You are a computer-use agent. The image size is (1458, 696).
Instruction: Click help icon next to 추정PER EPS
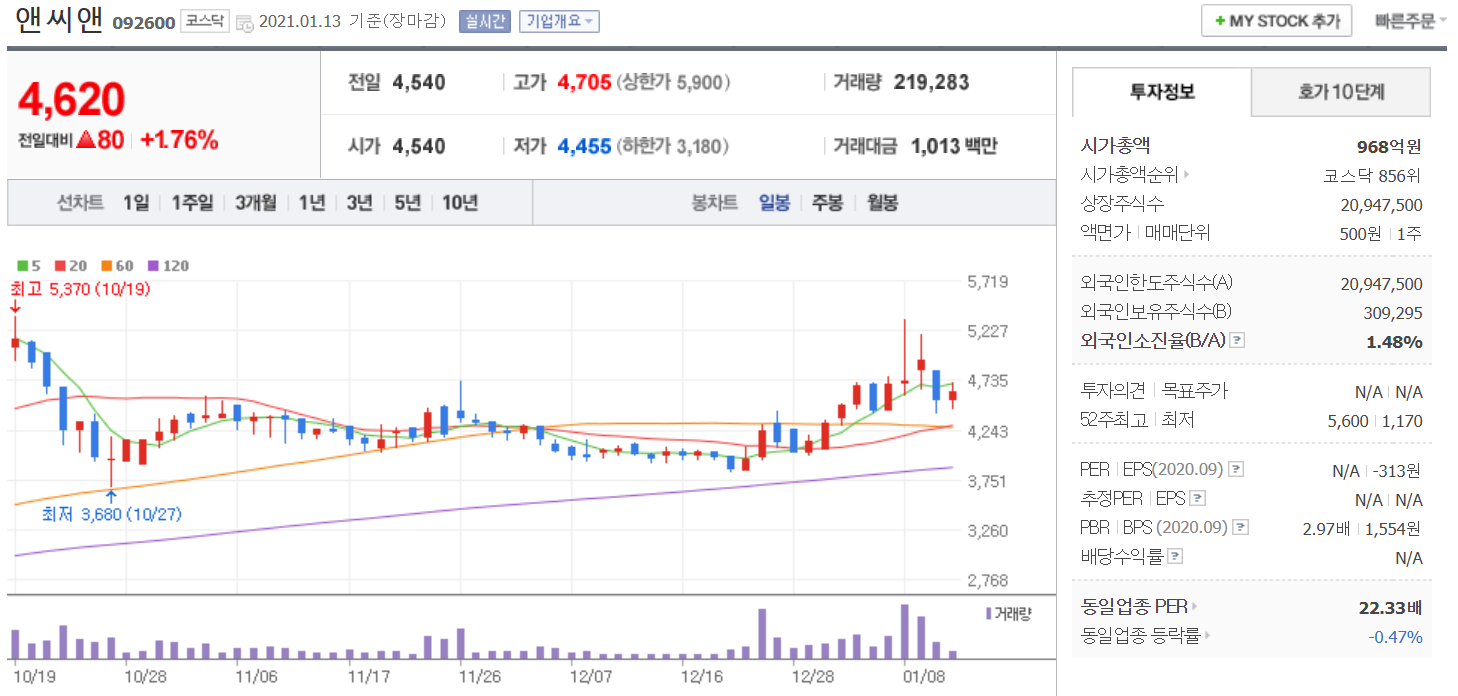[1197, 499]
